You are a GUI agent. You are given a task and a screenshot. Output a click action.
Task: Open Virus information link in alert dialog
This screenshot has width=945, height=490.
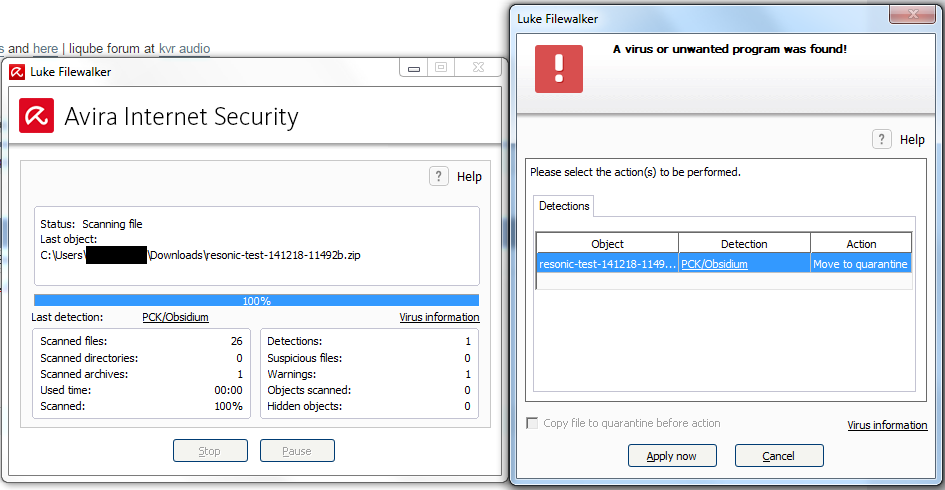[x=887, y=425]
